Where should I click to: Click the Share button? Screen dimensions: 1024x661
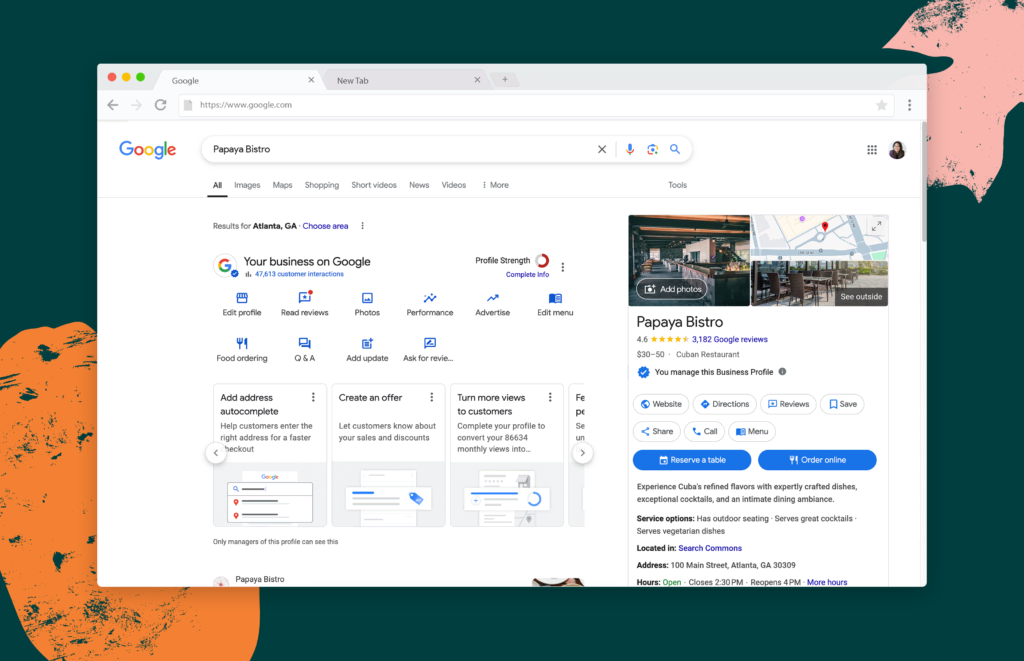(x=657, y=432)
